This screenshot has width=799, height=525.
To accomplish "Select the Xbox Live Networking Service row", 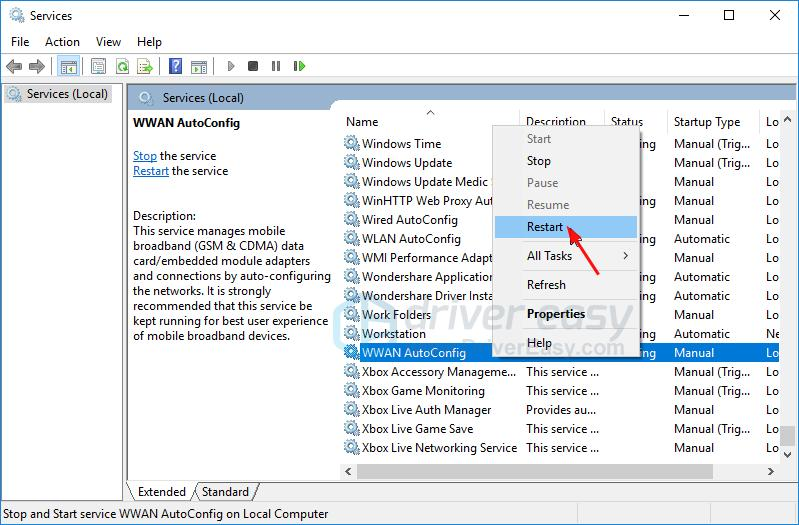I will point(560,448).
